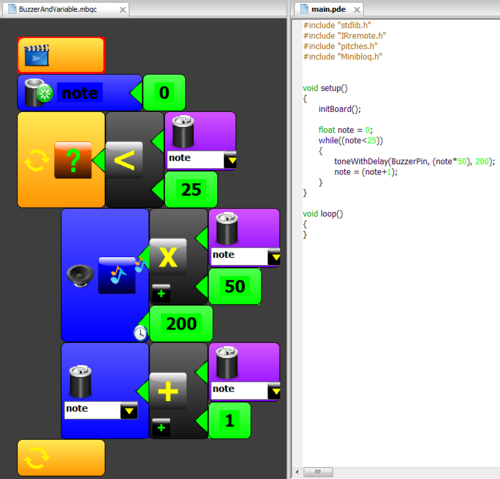Add parameter with addition block's plus button
The image size is (500, 479).
tap(161, 427)
